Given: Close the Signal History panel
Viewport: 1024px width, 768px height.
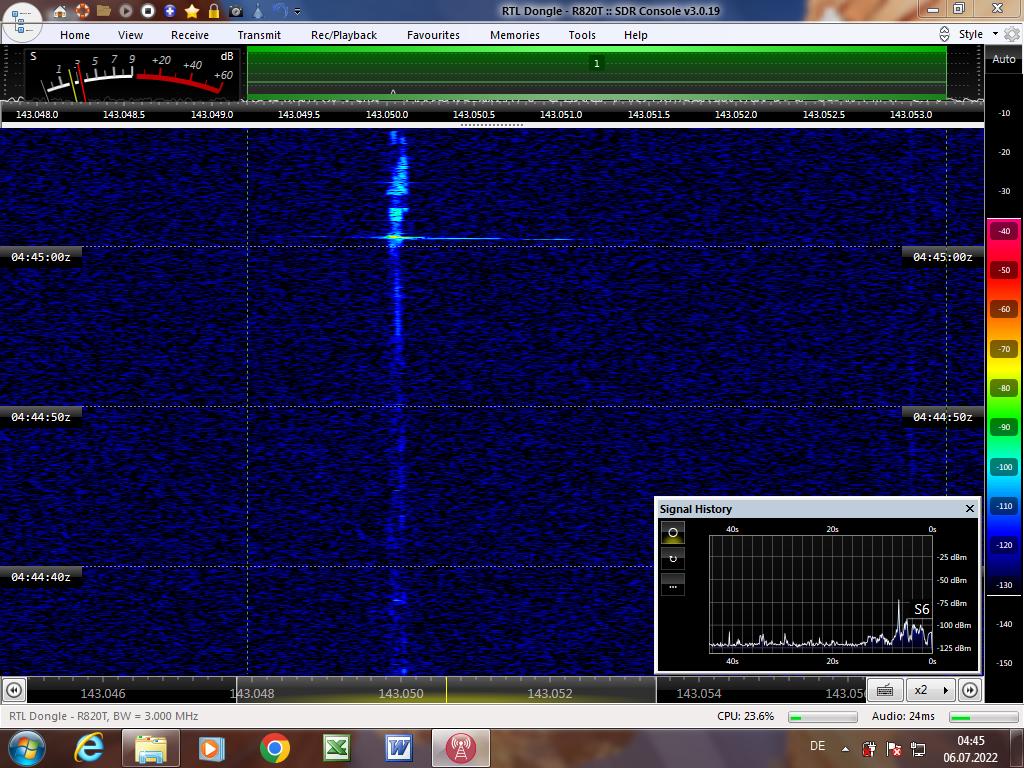Looking at the screenshot, I should pyautogui.click(x=970, y=508).
